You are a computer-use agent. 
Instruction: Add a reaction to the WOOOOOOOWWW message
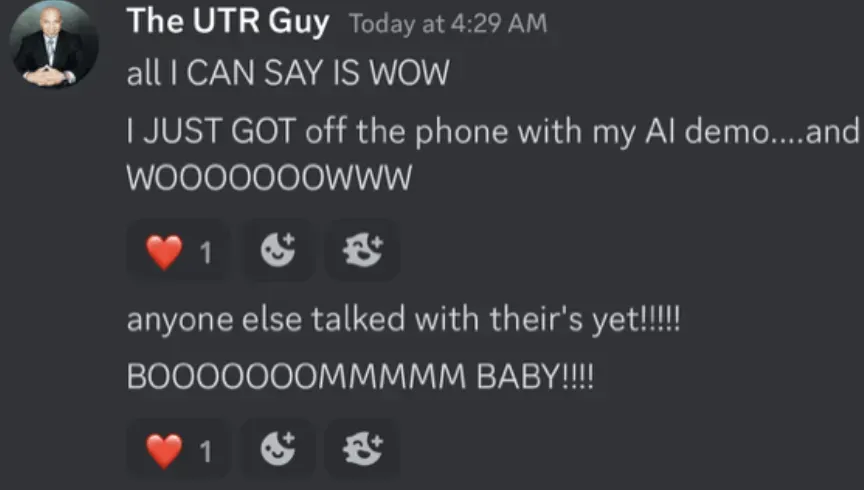pyautogui.click(x=278, y=250)
